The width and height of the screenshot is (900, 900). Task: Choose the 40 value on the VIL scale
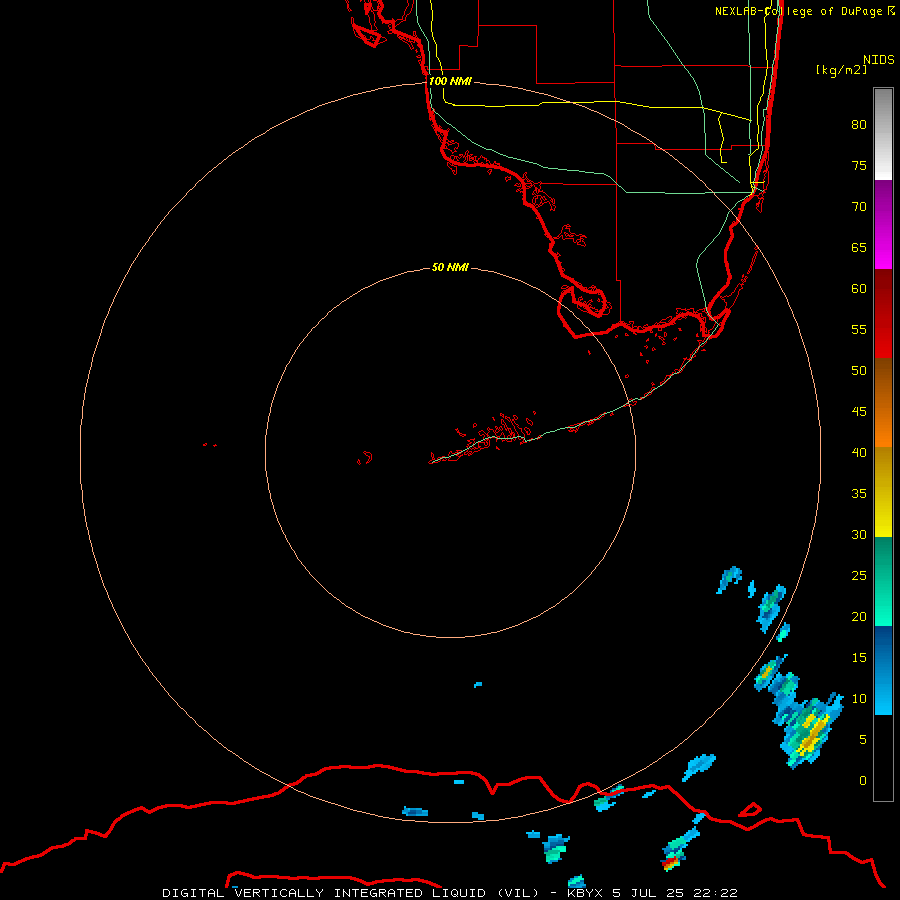point(859,452)
